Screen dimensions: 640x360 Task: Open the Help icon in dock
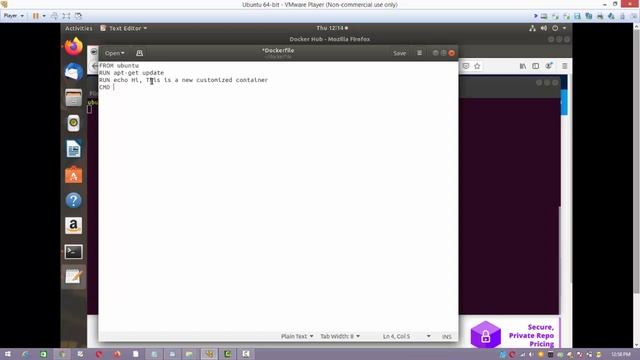click(73, 200)
